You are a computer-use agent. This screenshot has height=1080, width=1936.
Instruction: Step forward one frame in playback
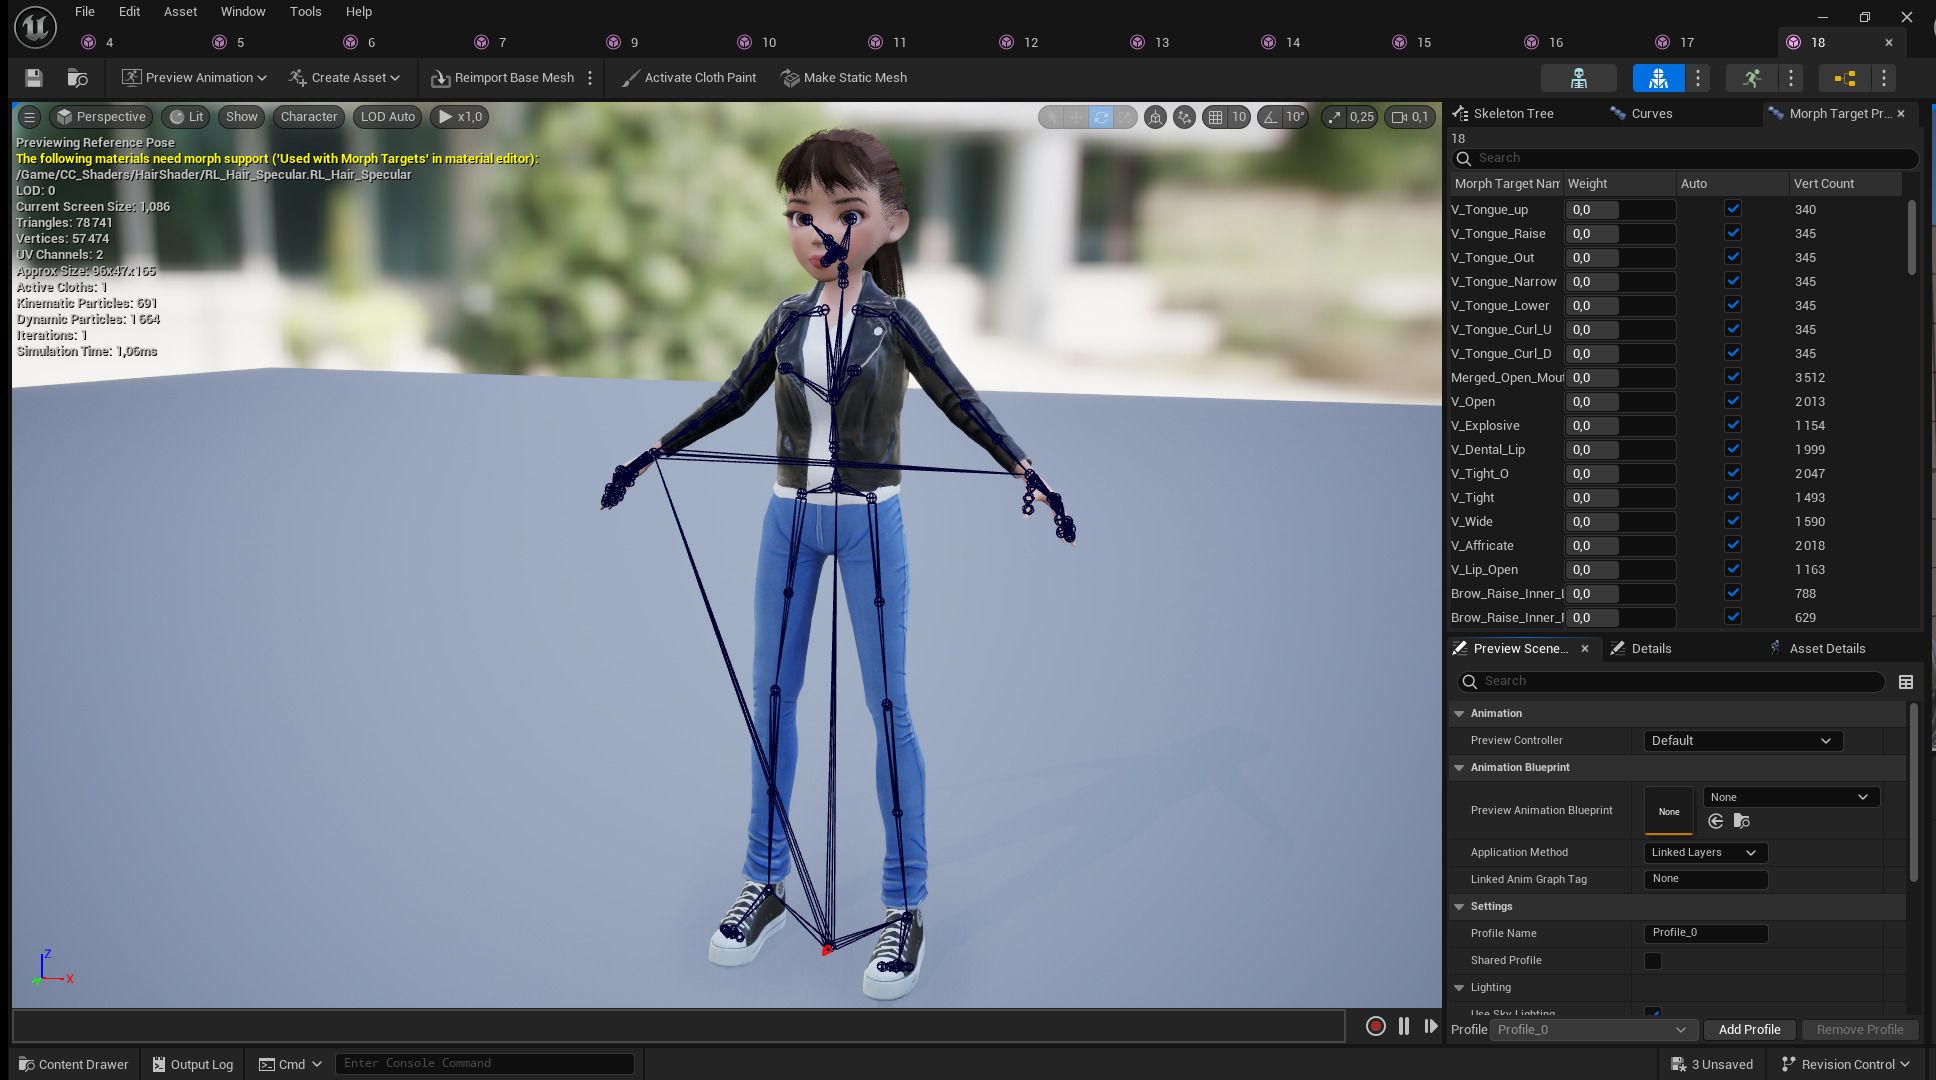1431,1026
